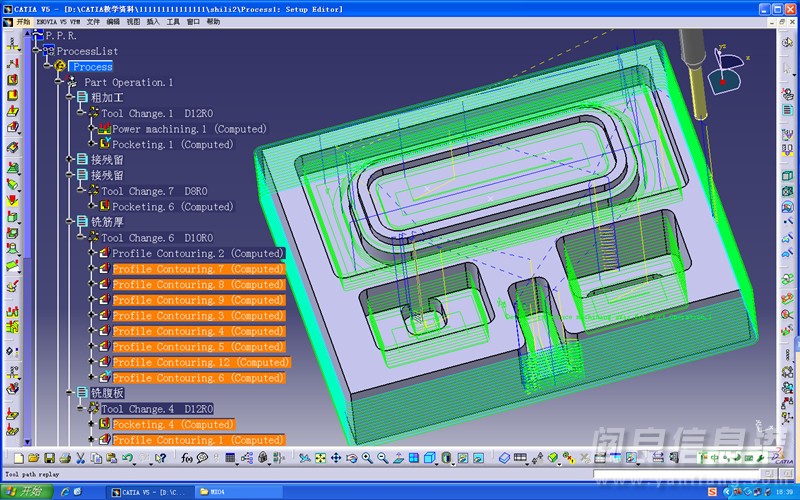Select Pocketing.6 (Computed) operation

click(172, 207)
